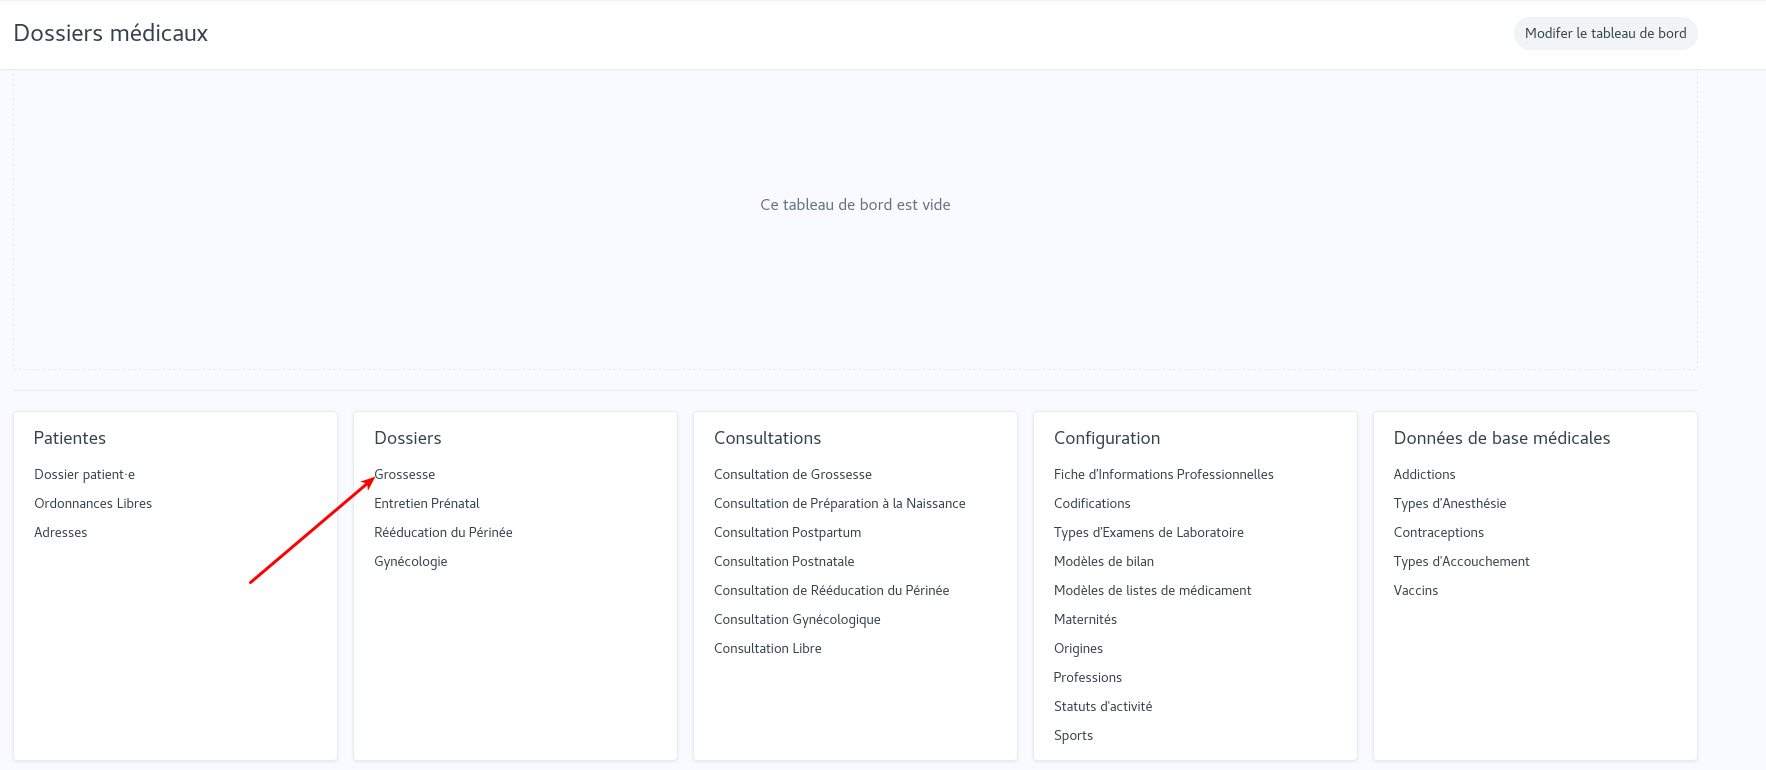Open Consultation Libre link
1766x770 pixels.
coord(768,648)
